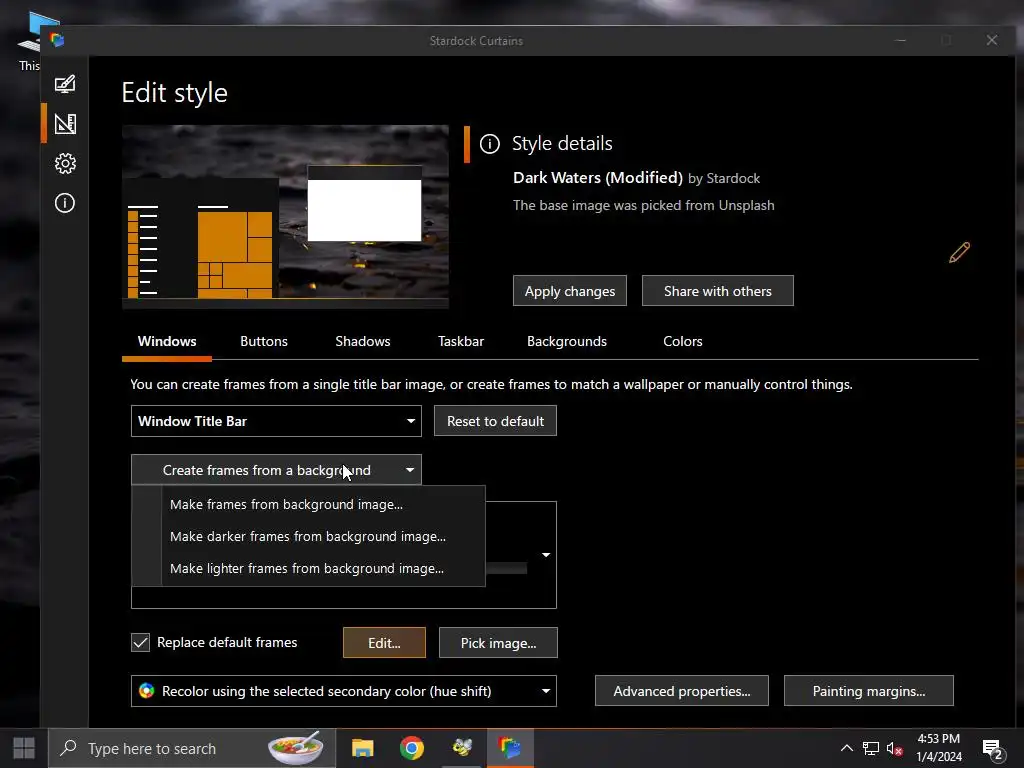Image resolution: width=1024 pixels, height=768 pixels.
Task: Launch Google Chrome from taskbar
Action: tap(411, 748)
